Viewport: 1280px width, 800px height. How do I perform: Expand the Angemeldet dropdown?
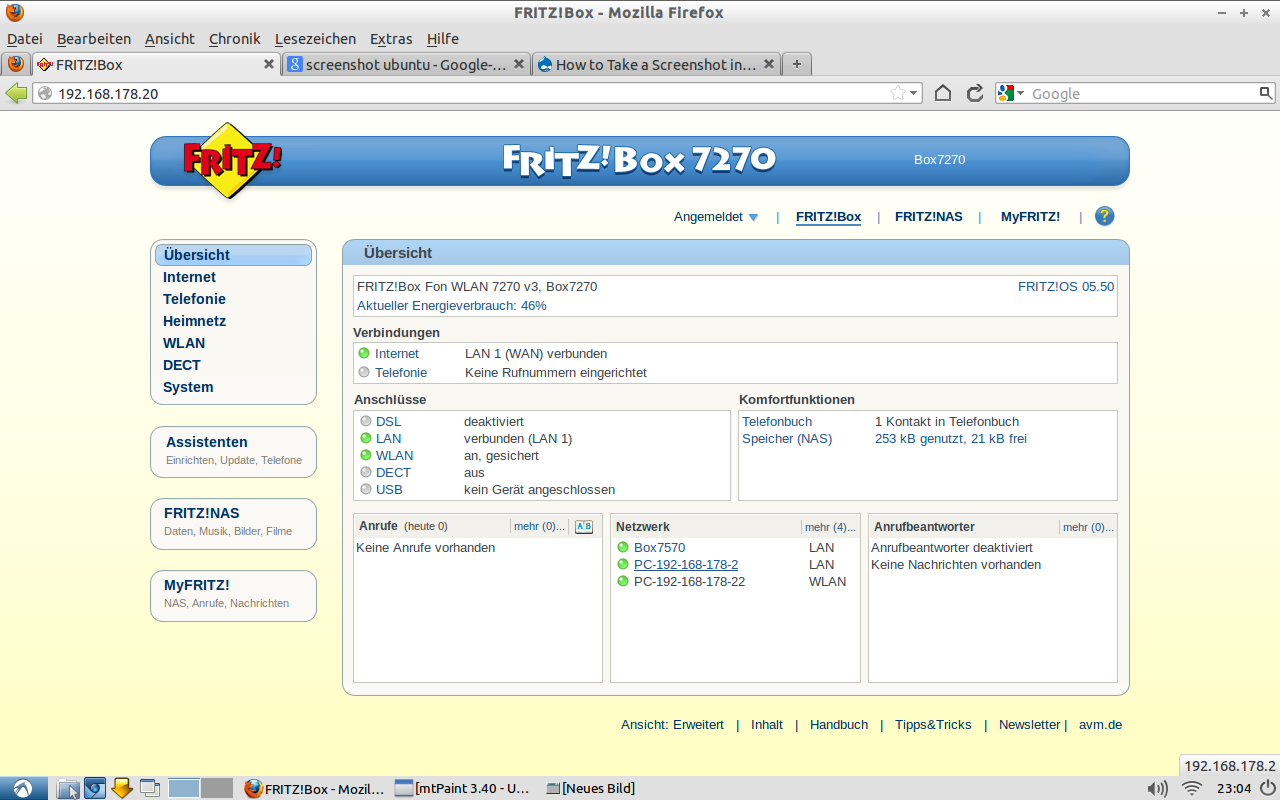tap(716, 217)
